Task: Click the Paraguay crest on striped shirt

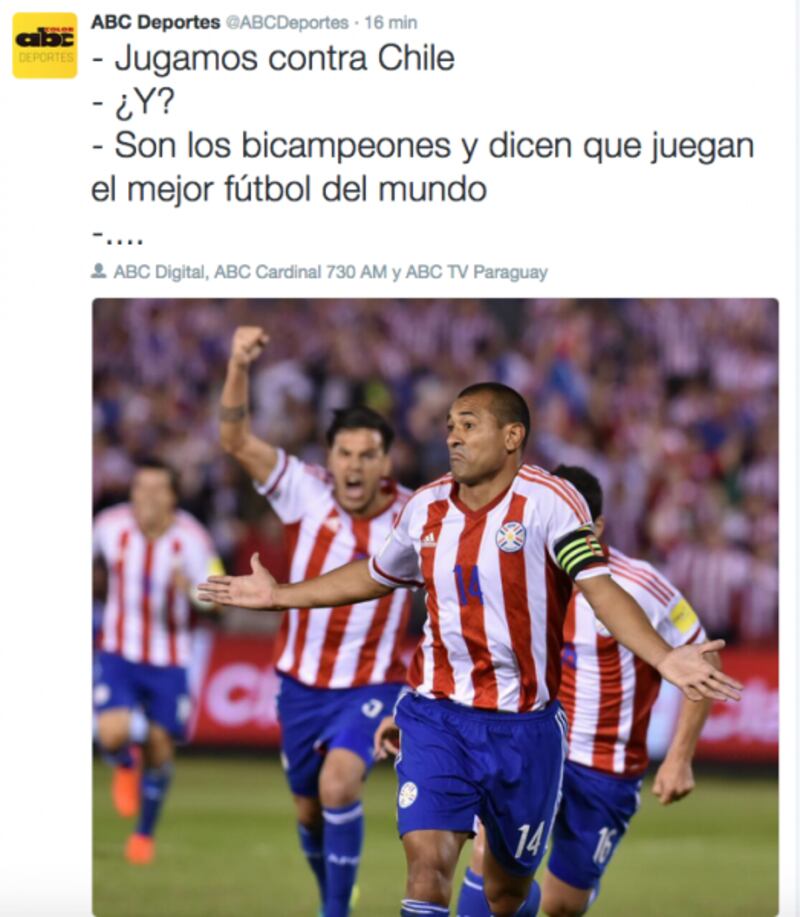Action: pos(511,537)
